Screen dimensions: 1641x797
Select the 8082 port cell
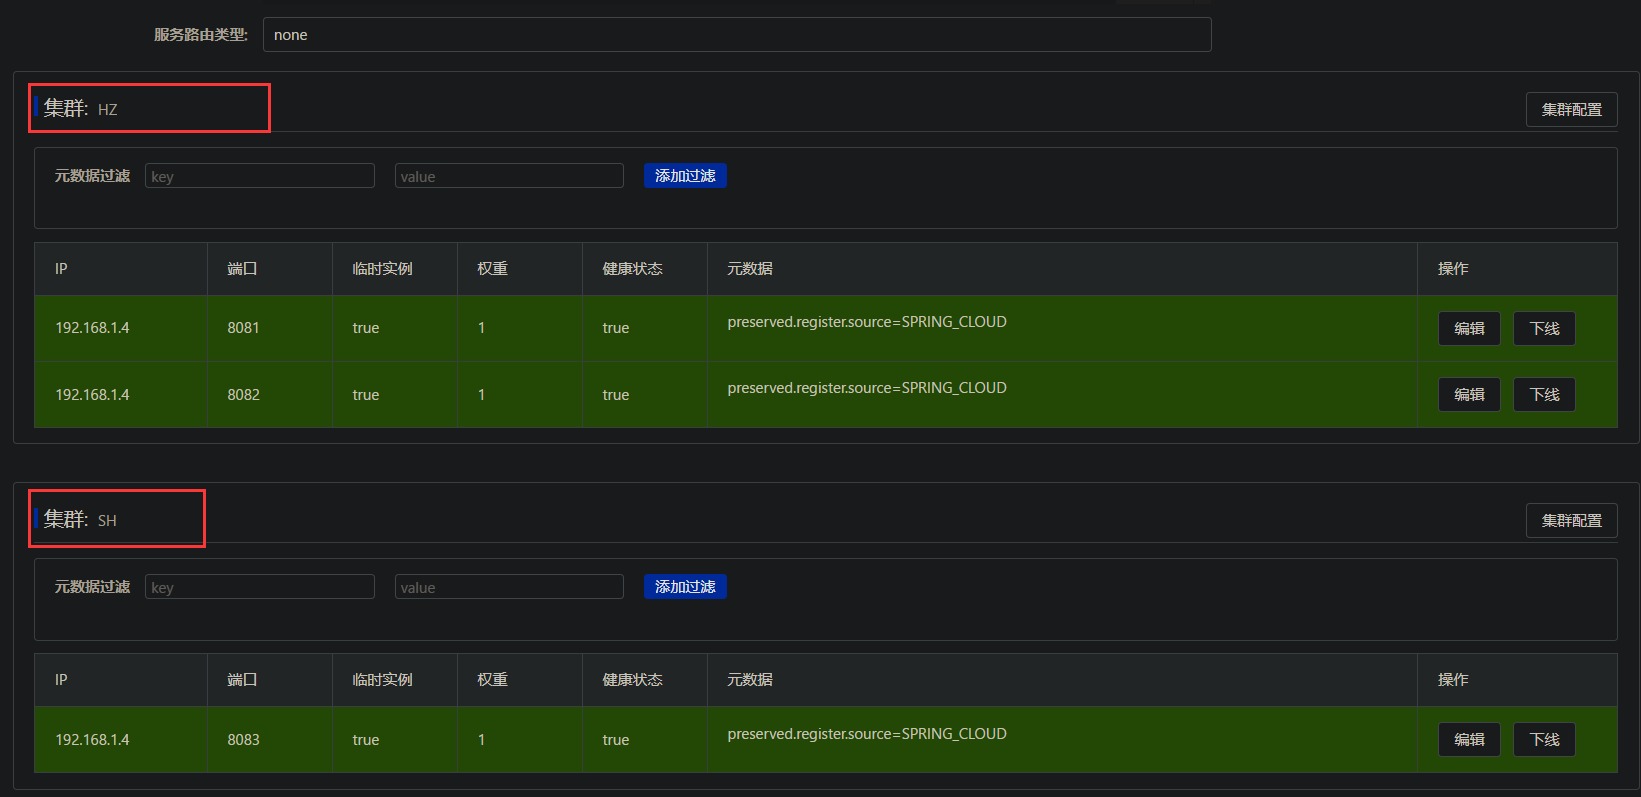tap(243, 395)
